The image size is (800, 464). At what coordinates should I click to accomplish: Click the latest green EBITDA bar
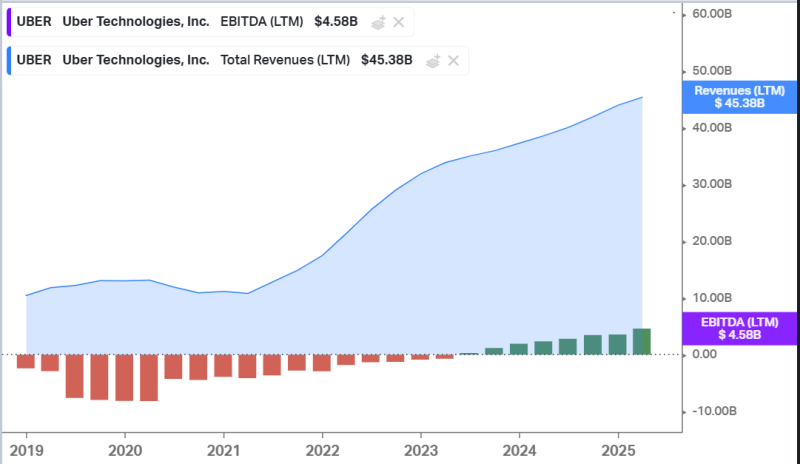pyautogui.click(x=642, y=341)
